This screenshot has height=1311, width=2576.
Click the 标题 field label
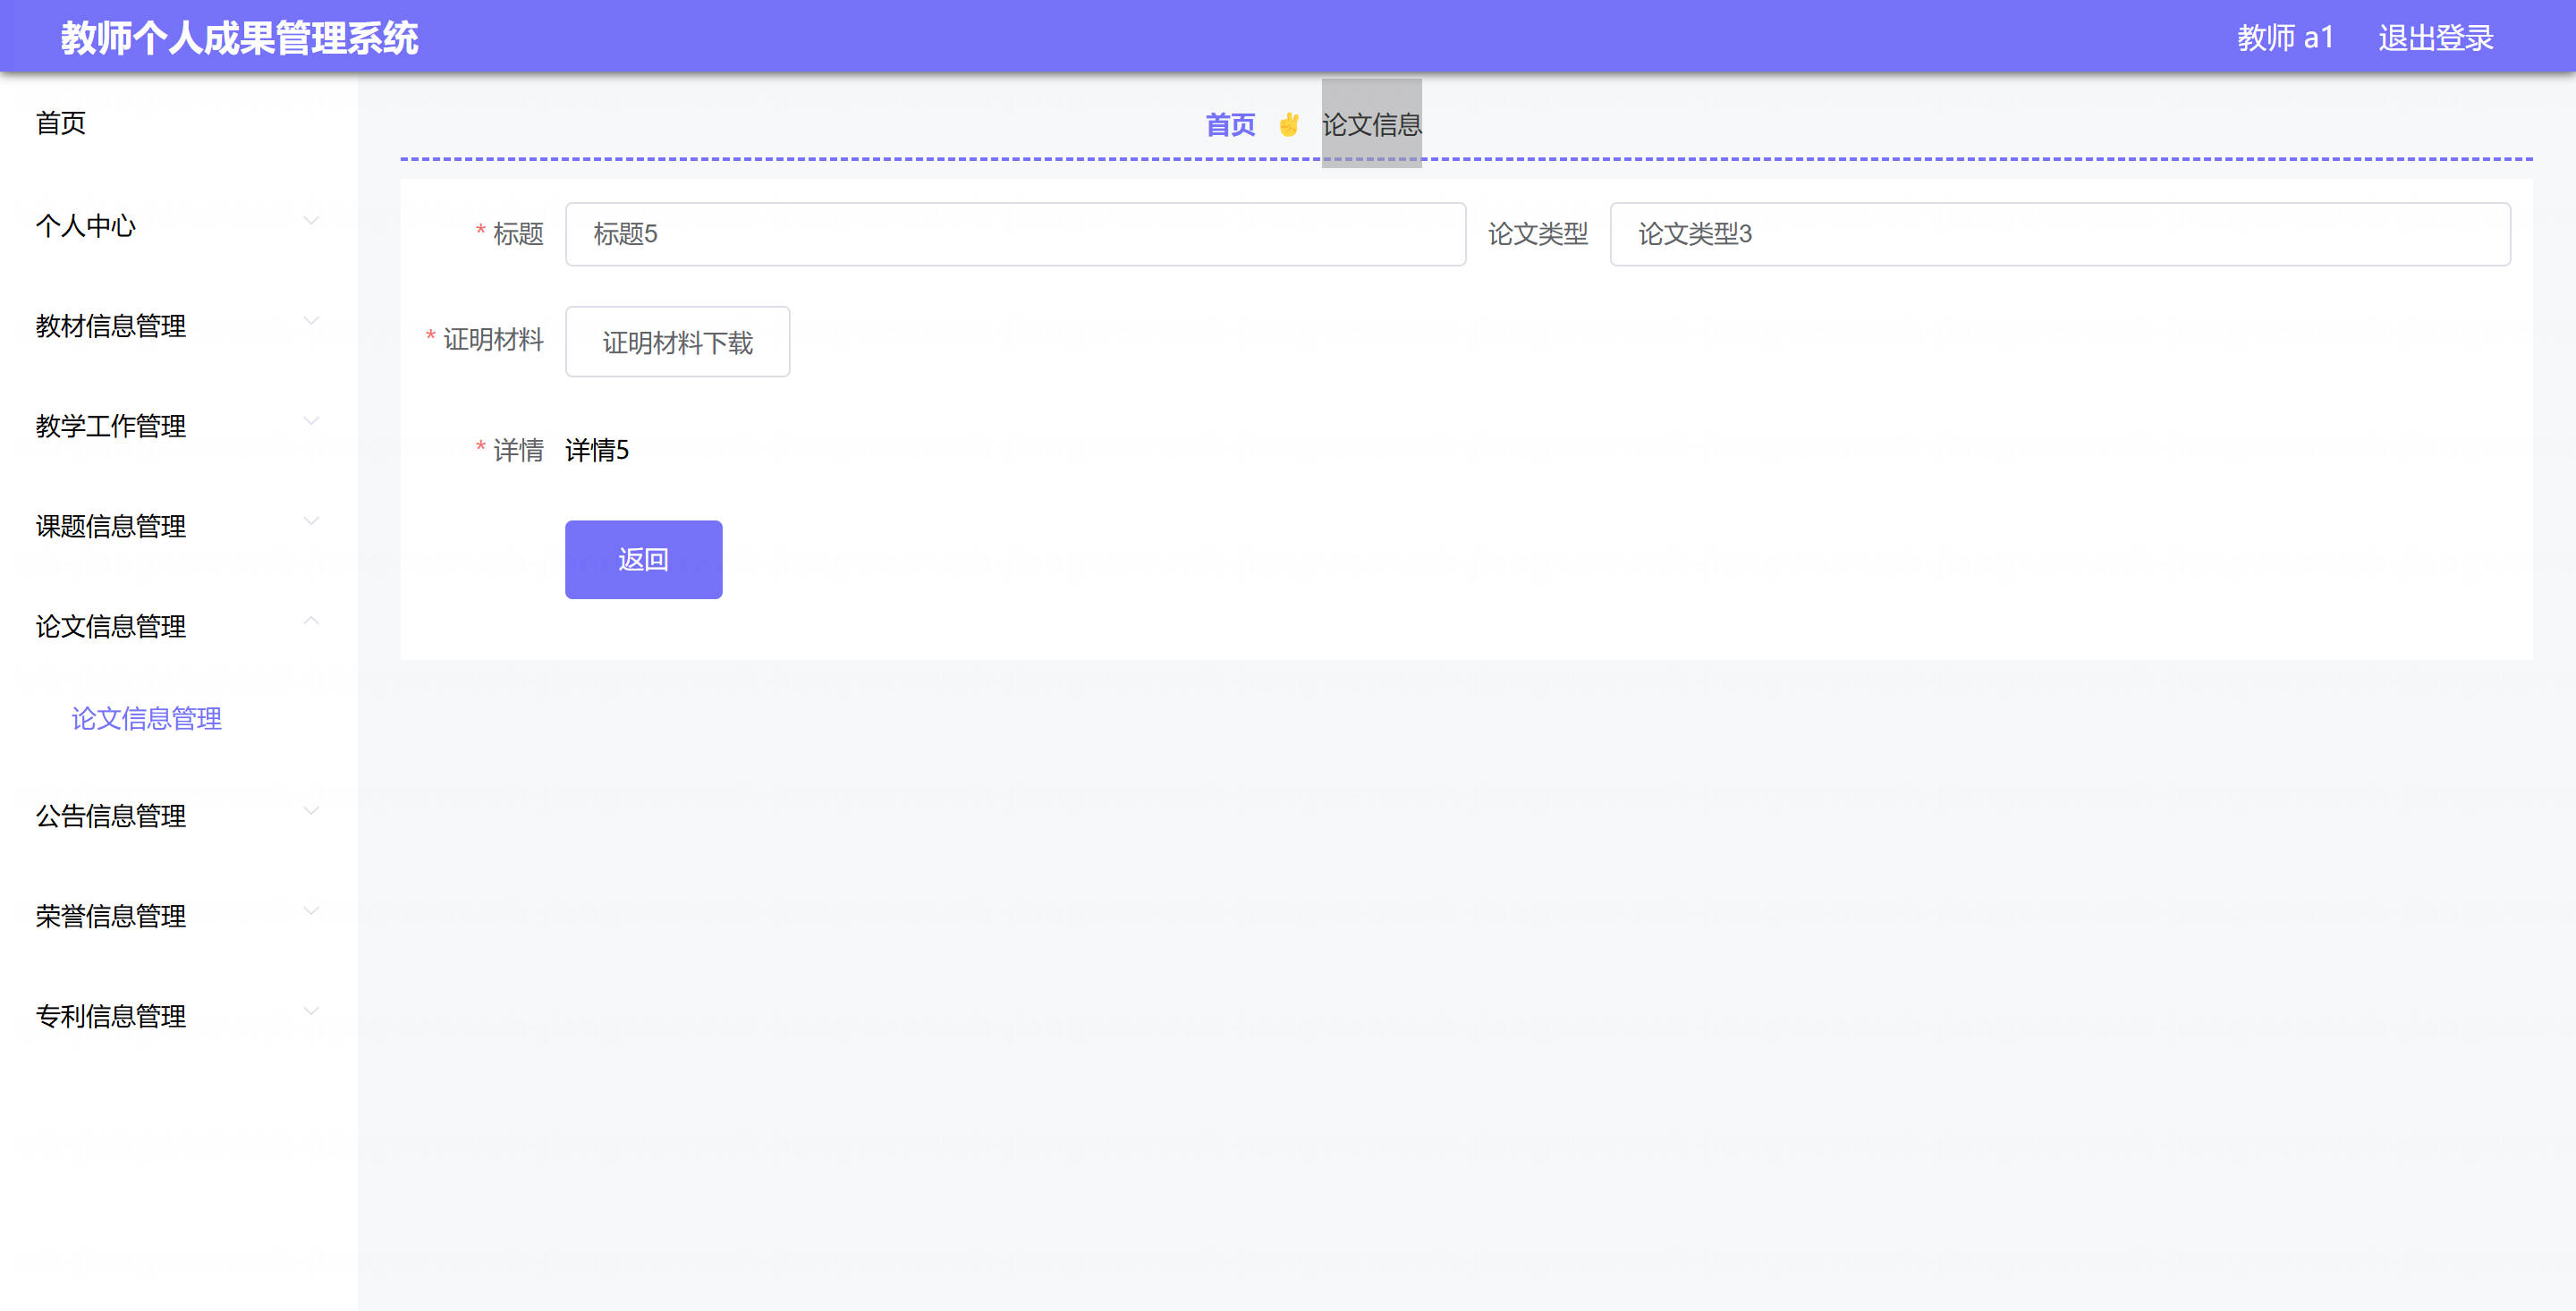(518, 234)
